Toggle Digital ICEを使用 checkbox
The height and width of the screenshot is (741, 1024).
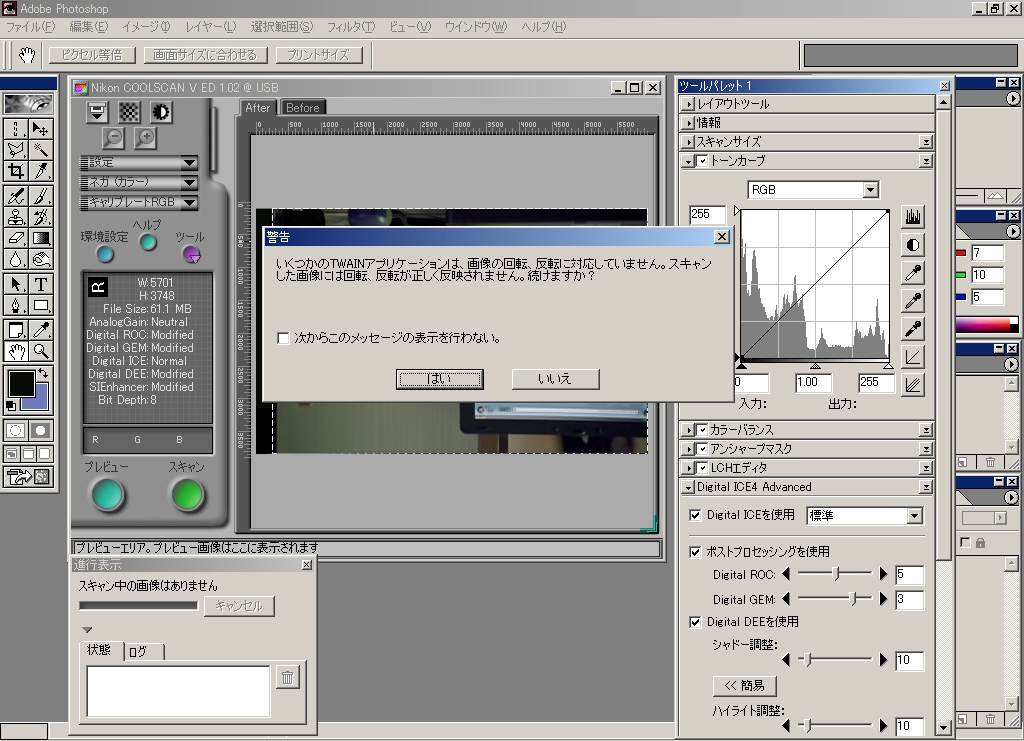tap(696, 515)
